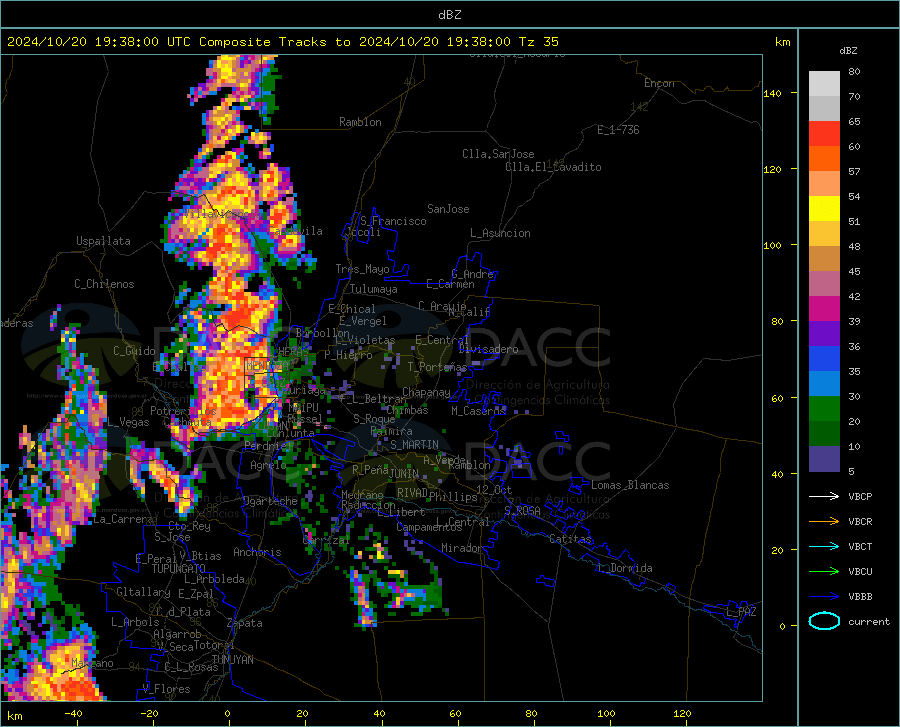This screenshot has width=900, height=727.
Task: Click the 'Palmira' map label
Action: tap(391, 431)
